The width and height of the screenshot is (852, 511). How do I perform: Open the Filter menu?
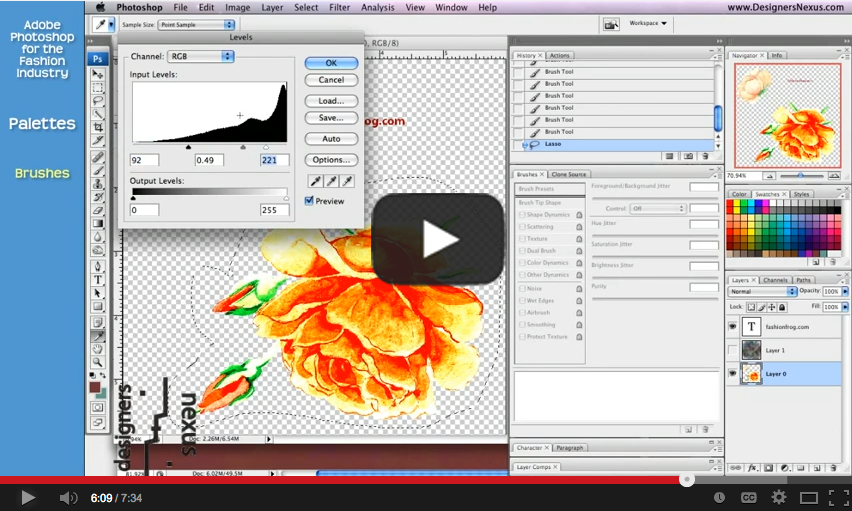point(339,7)
